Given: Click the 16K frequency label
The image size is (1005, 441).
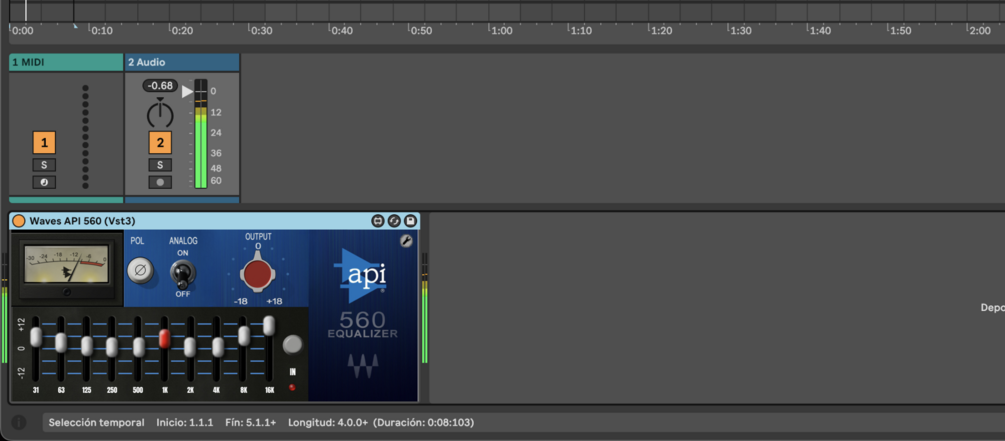Looking at the screenshot, I should pos(267,389).
